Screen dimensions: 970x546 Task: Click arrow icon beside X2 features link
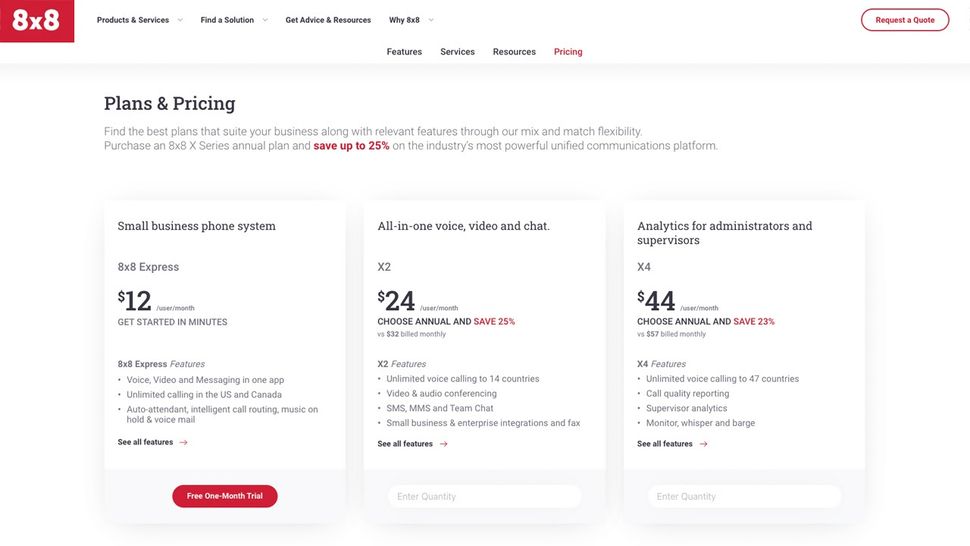[444, 444]
